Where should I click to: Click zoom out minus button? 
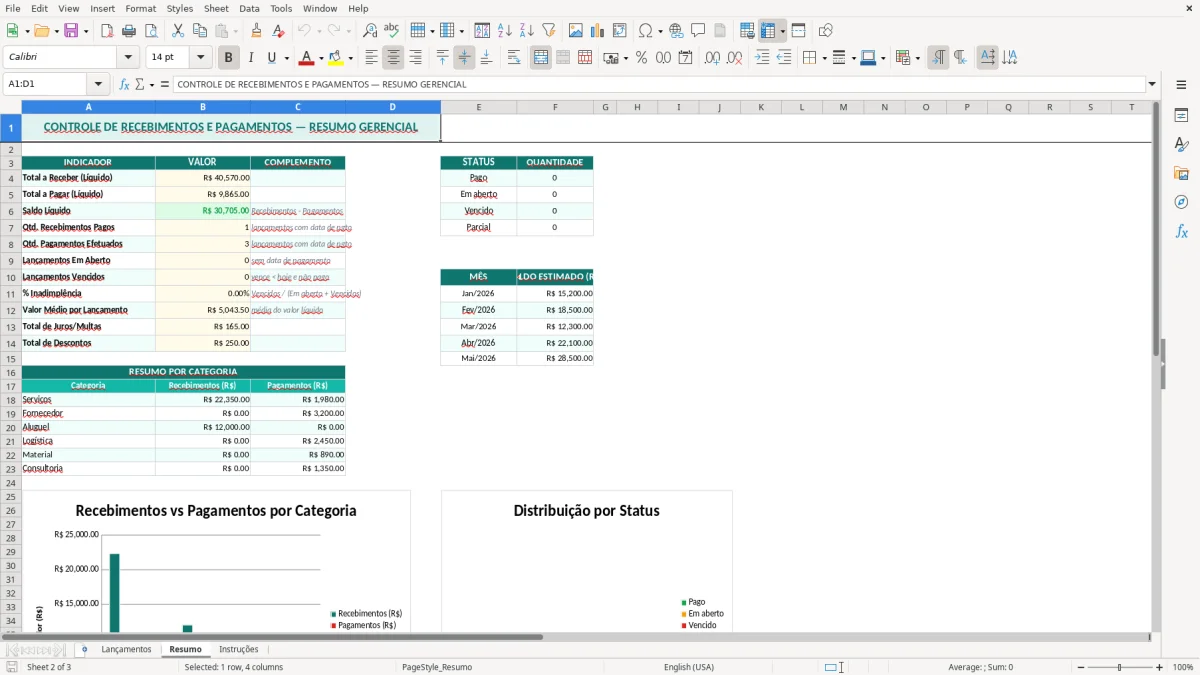point(1081,667)
